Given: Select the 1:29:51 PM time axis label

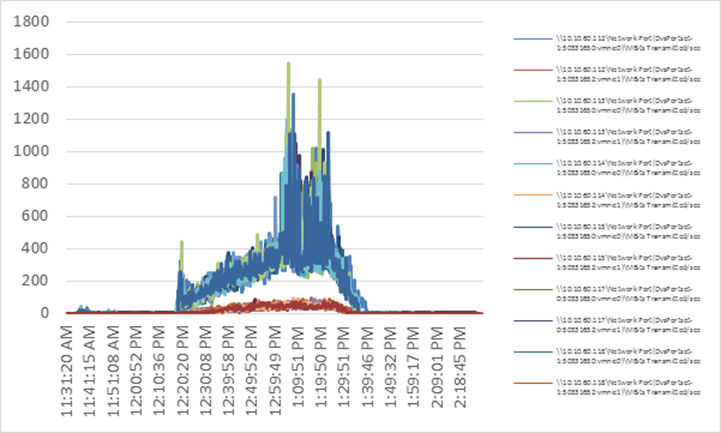Looking at the screenshot, I should coord(344,367).
